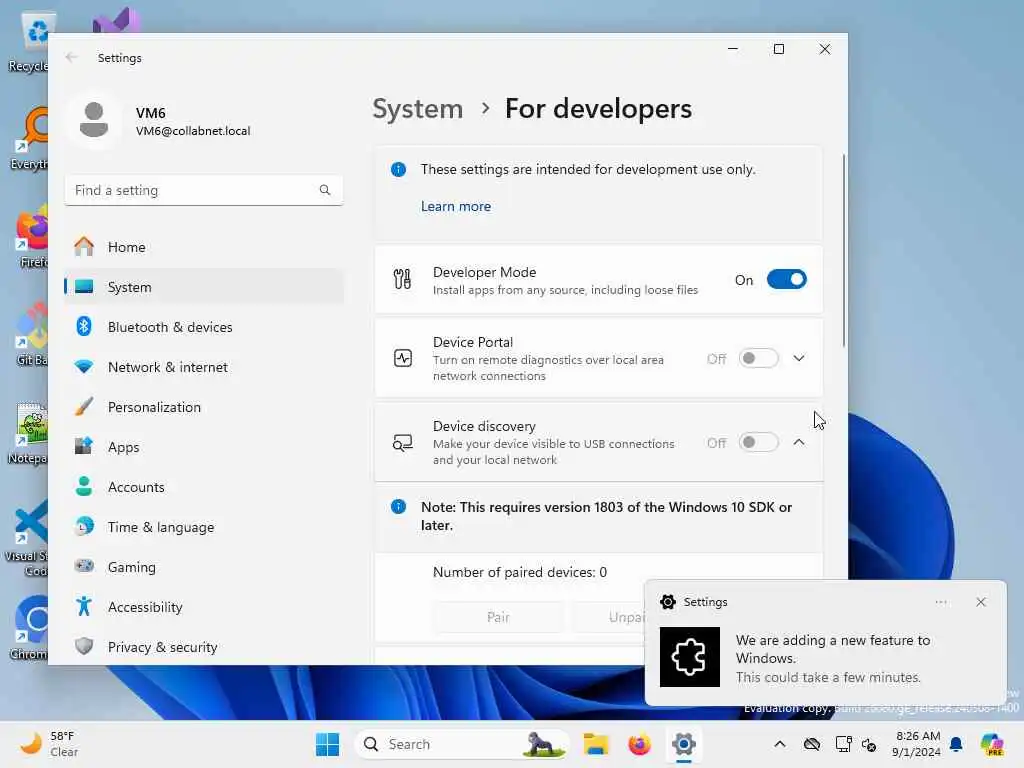Enable the Device discovery switch
The image size is (1024, 768).
[758, 442]
